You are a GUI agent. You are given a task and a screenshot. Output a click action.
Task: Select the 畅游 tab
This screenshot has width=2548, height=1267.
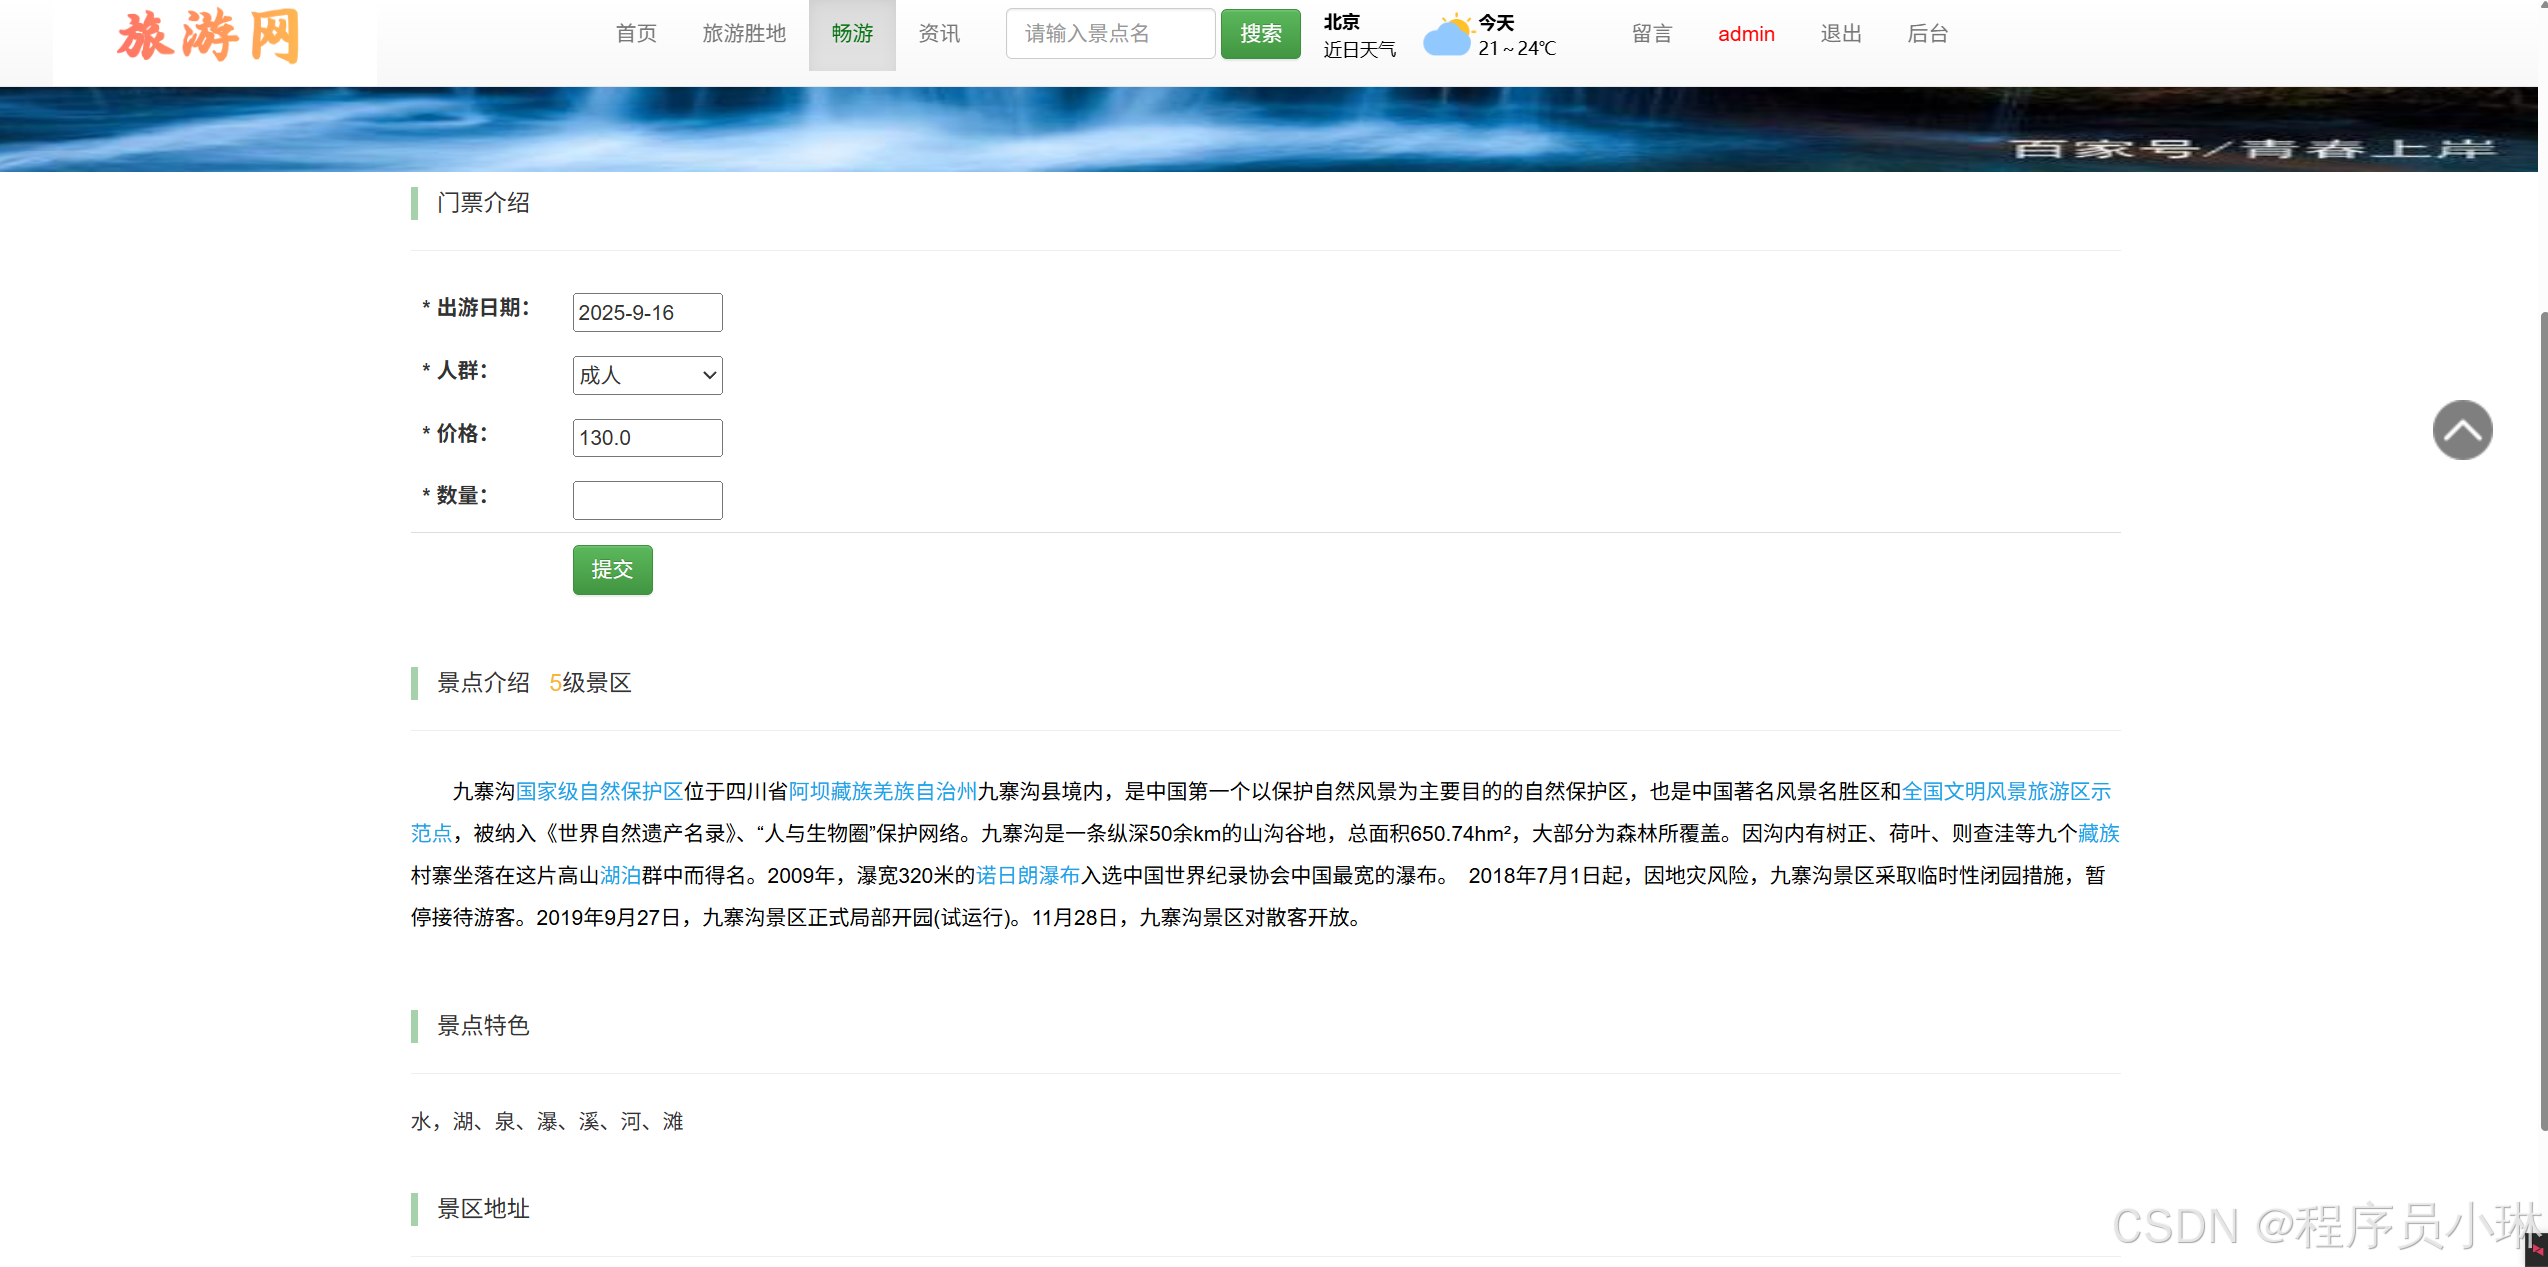[851, 33]
